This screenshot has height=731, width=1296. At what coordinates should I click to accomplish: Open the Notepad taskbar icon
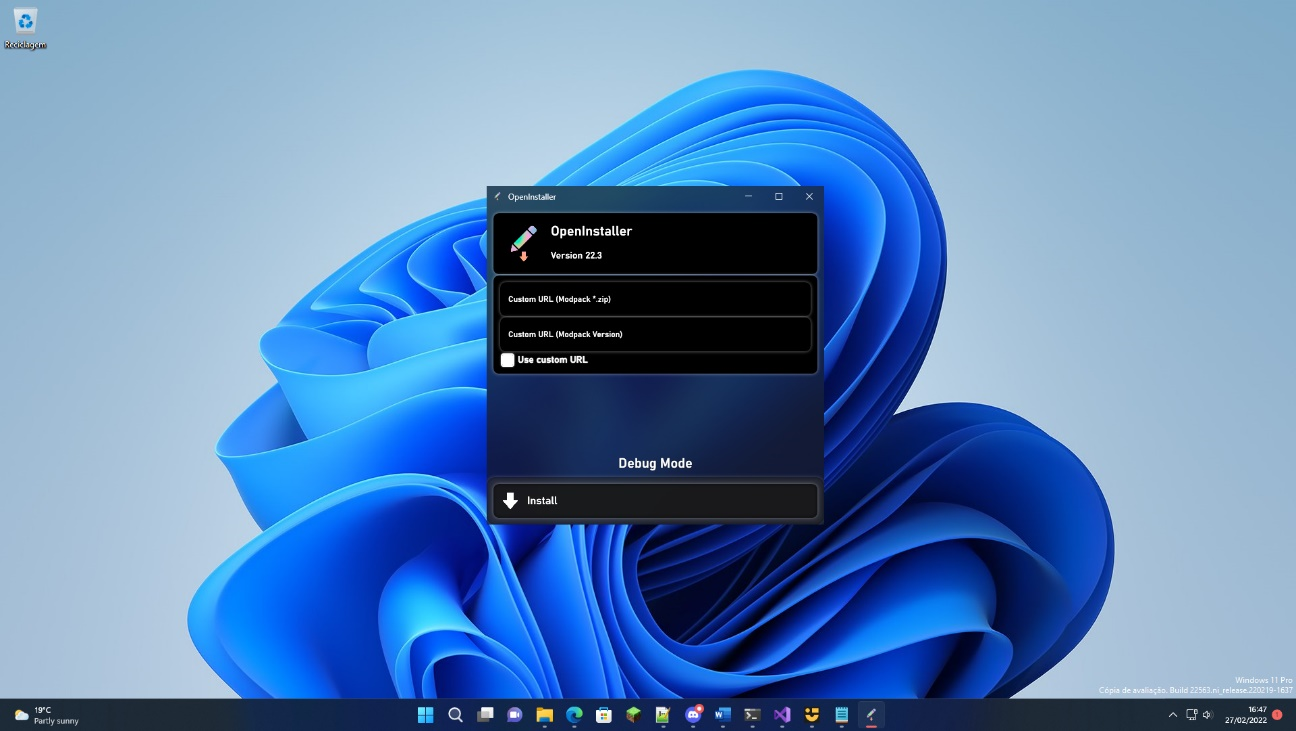[x=842, y=715]
